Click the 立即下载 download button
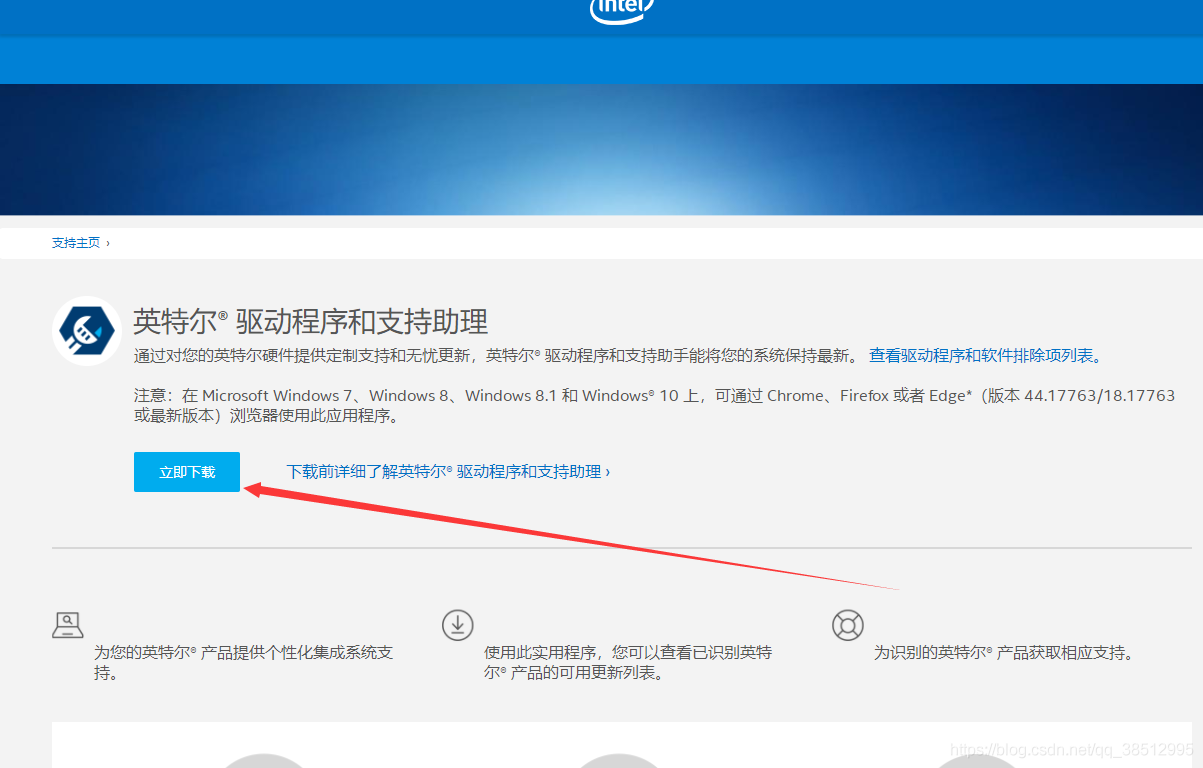Viewport: 1203px width, 768px height. (187, 472)
